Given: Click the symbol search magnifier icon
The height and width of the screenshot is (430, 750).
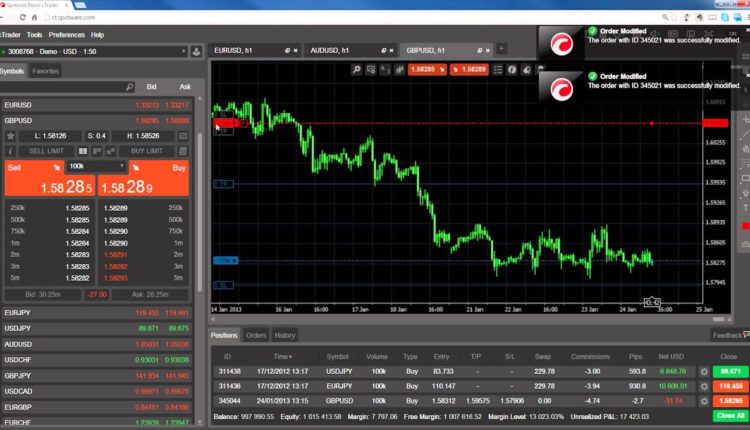Looking at the screenshot, I should click(129, 87).
